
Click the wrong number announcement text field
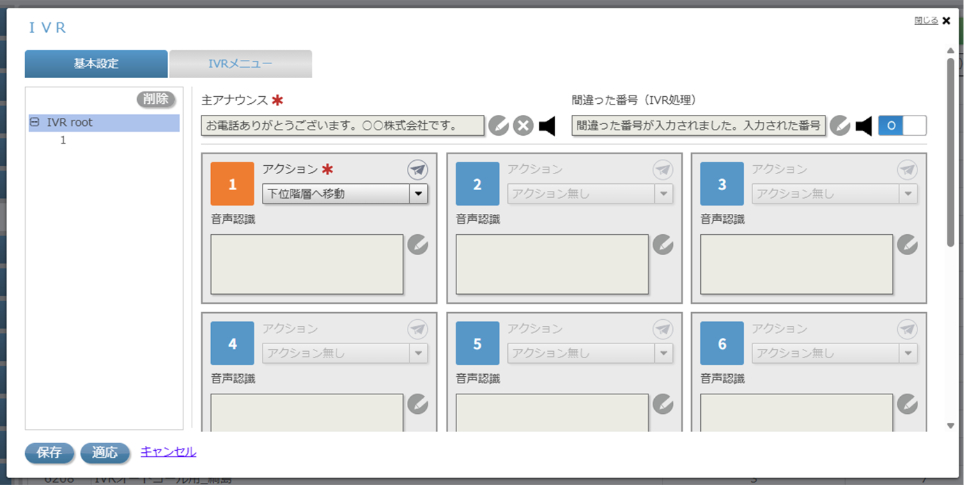(698, 126)
